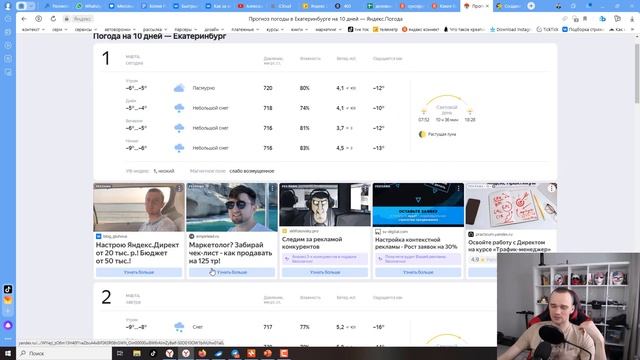
Task: Go back with the browser back arrow
Action: (24, 19)
